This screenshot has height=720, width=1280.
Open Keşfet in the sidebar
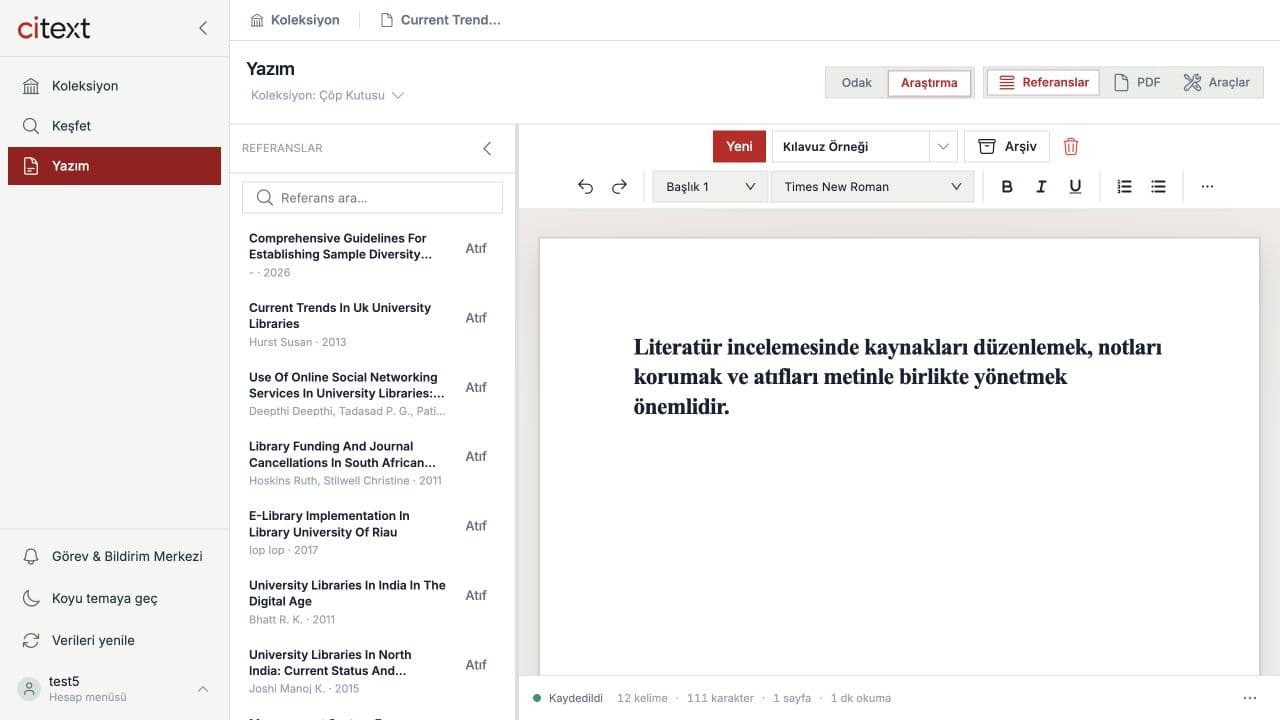[114, 126]
